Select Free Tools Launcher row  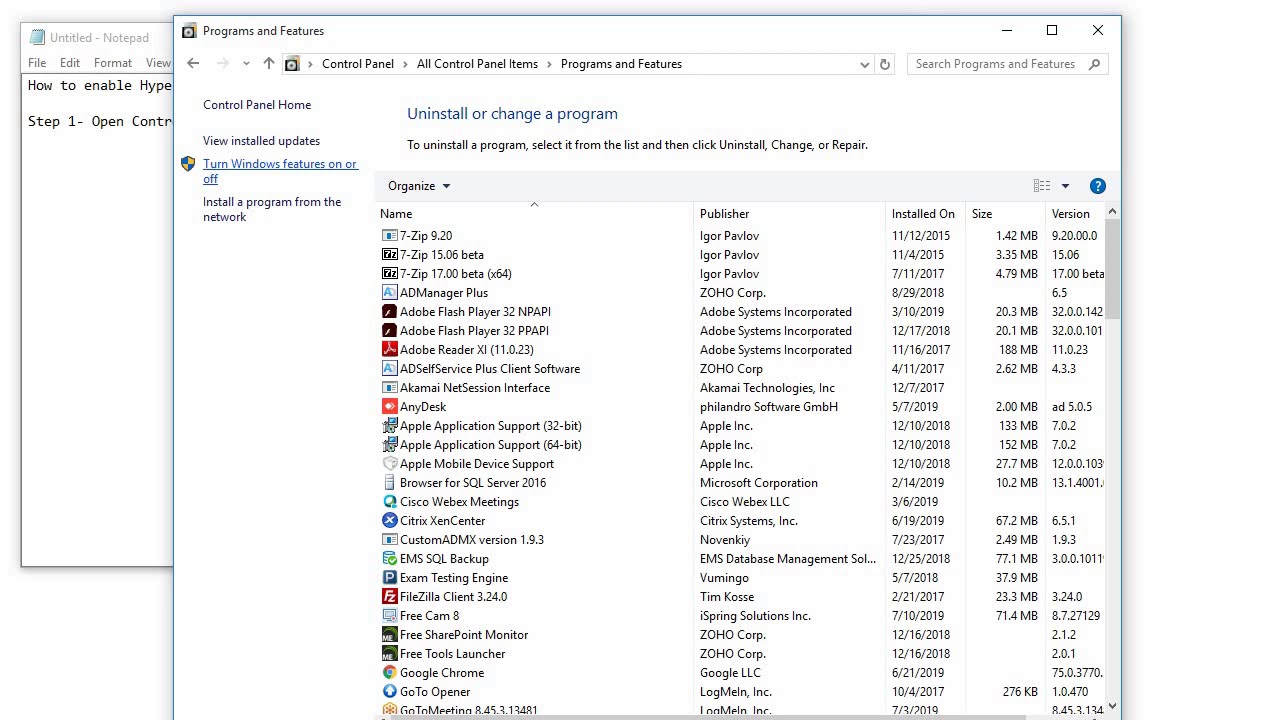tap(742, 654)
